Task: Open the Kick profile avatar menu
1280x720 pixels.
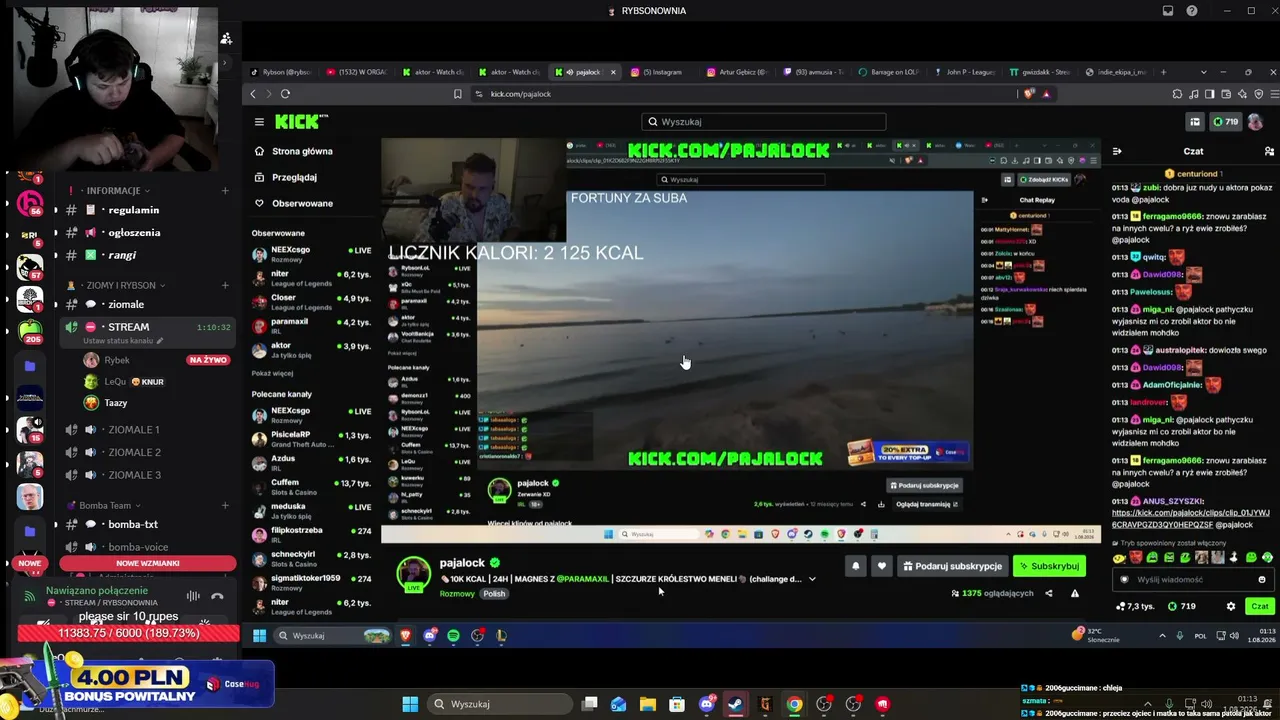Action: tap(1255, 122)
